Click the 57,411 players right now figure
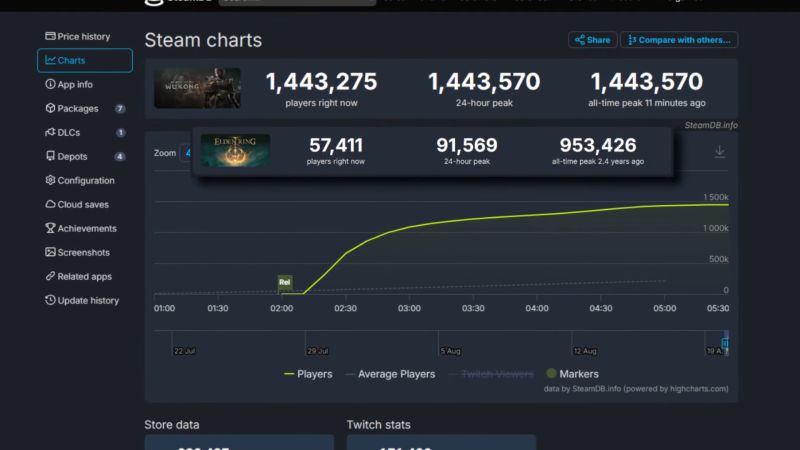The image size is (800, 450). pos(336,145)
